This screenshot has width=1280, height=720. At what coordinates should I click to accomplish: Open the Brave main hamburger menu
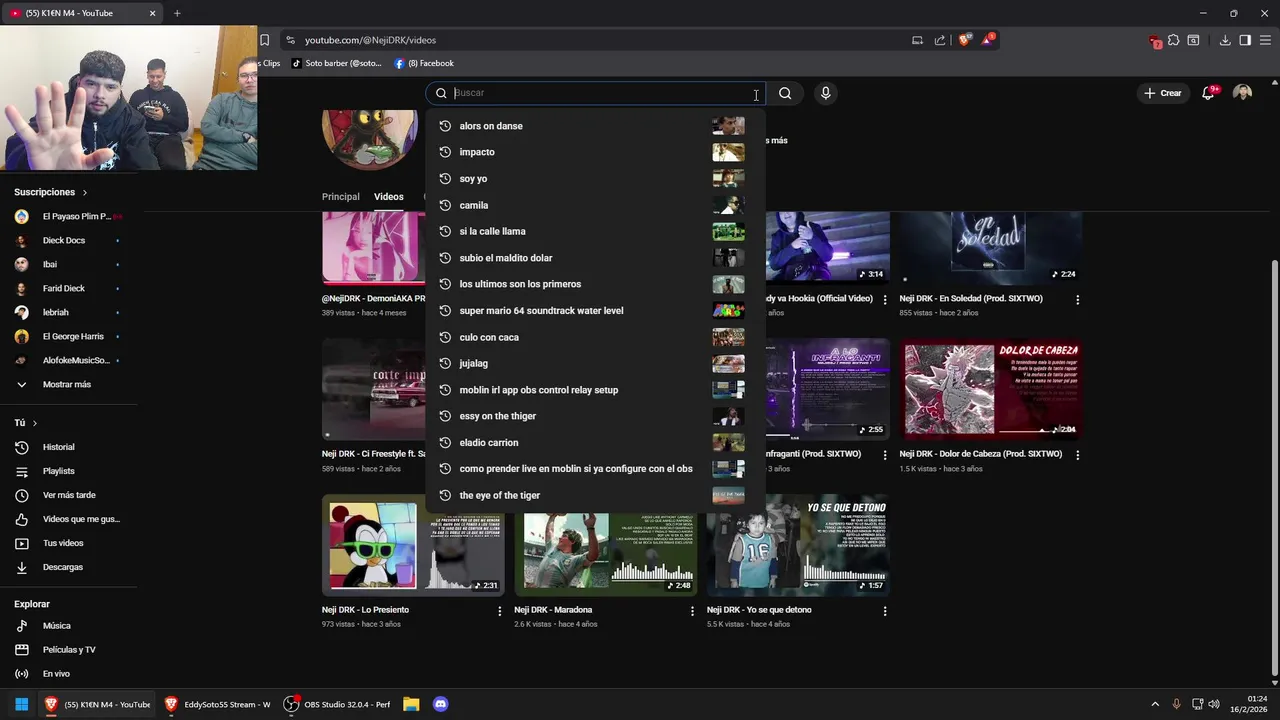(x=1265, y=40)
